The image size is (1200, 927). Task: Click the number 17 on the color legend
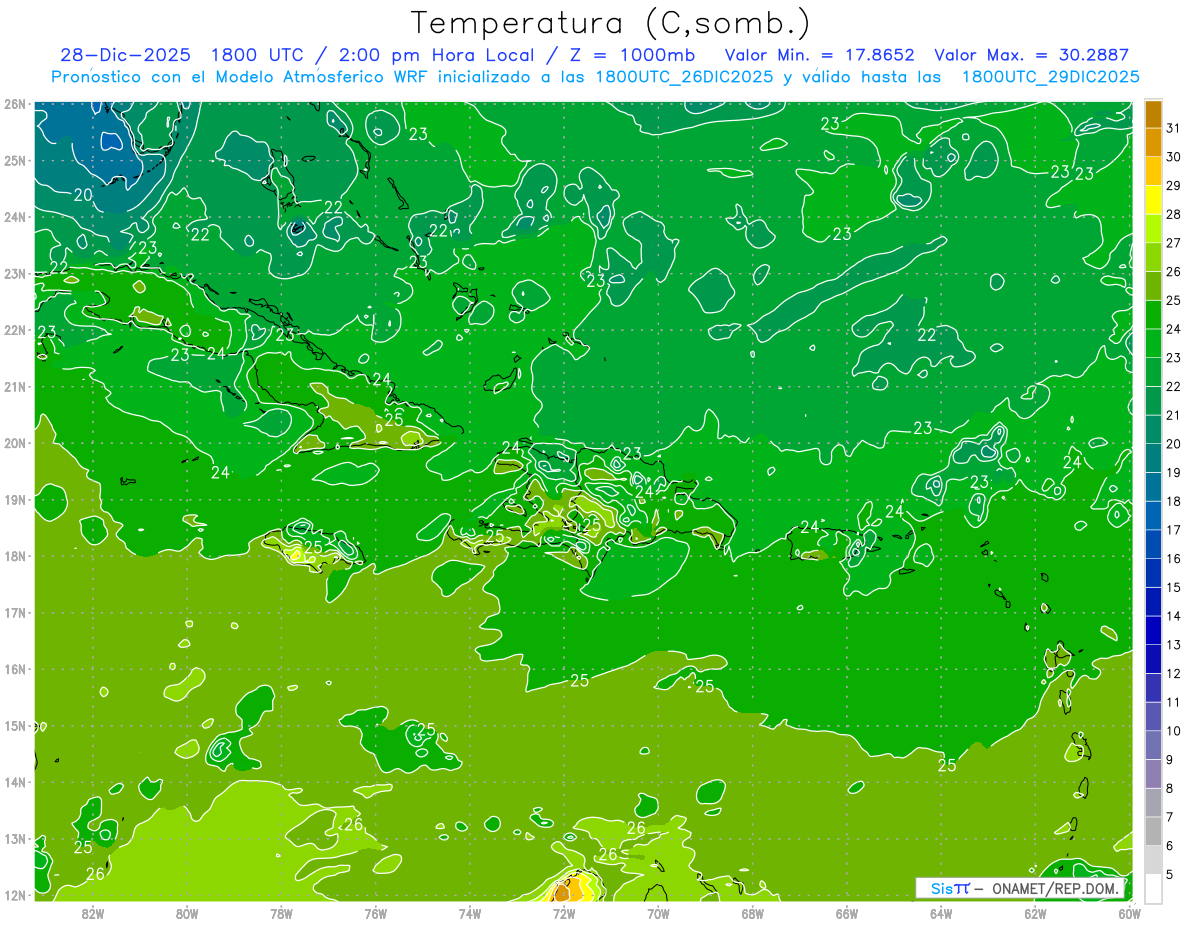click(1174, 530)
